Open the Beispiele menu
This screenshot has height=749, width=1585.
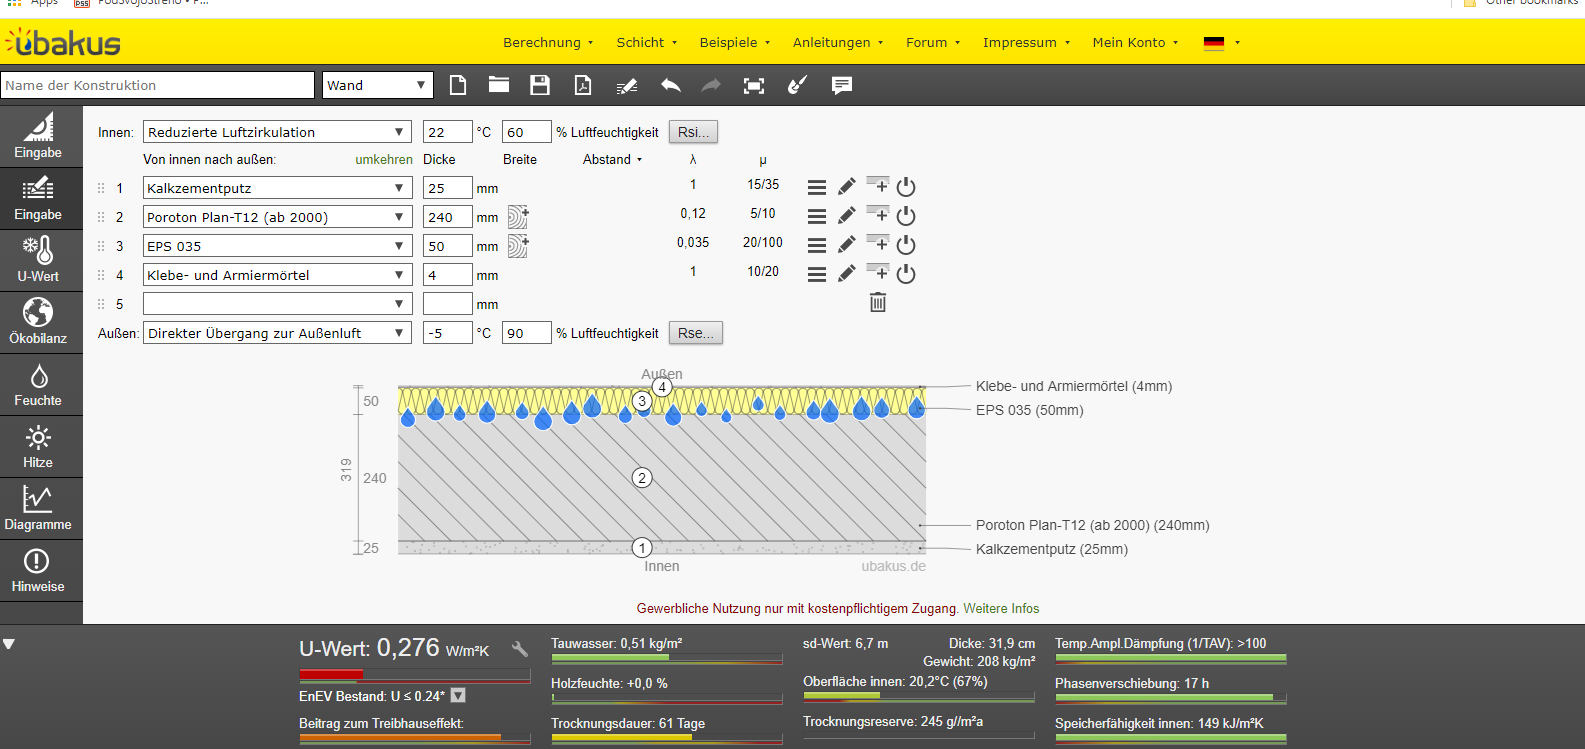(x=734, y=42)
